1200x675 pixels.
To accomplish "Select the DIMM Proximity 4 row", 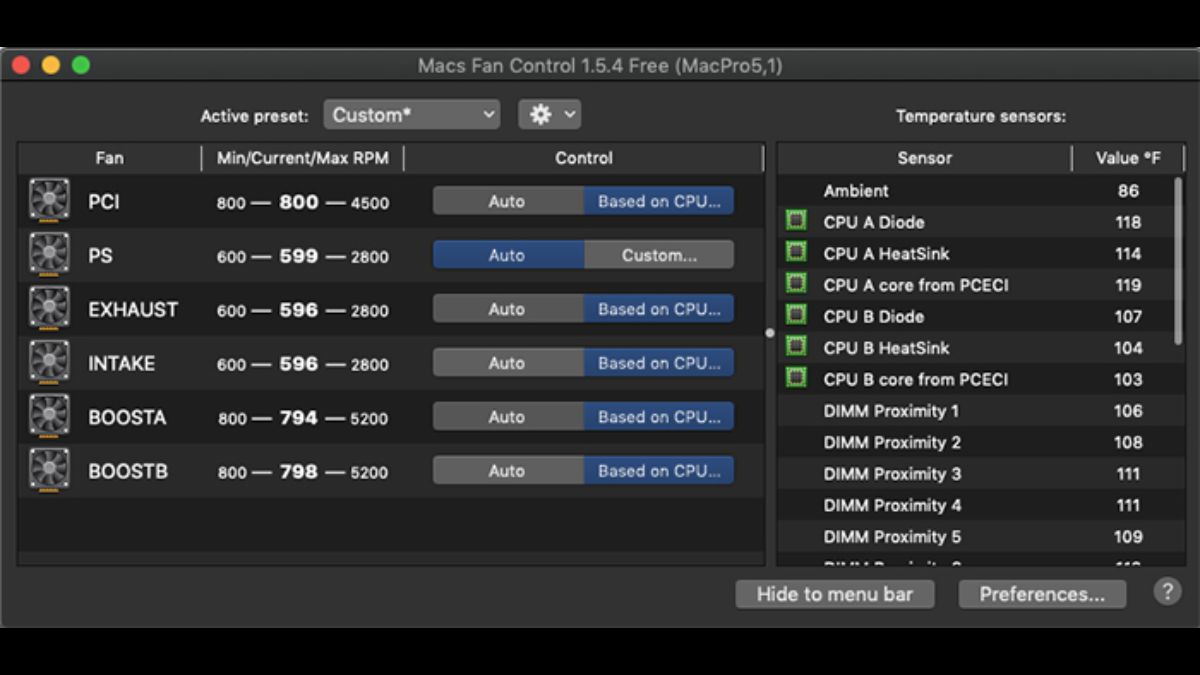I will click(975, 505).
